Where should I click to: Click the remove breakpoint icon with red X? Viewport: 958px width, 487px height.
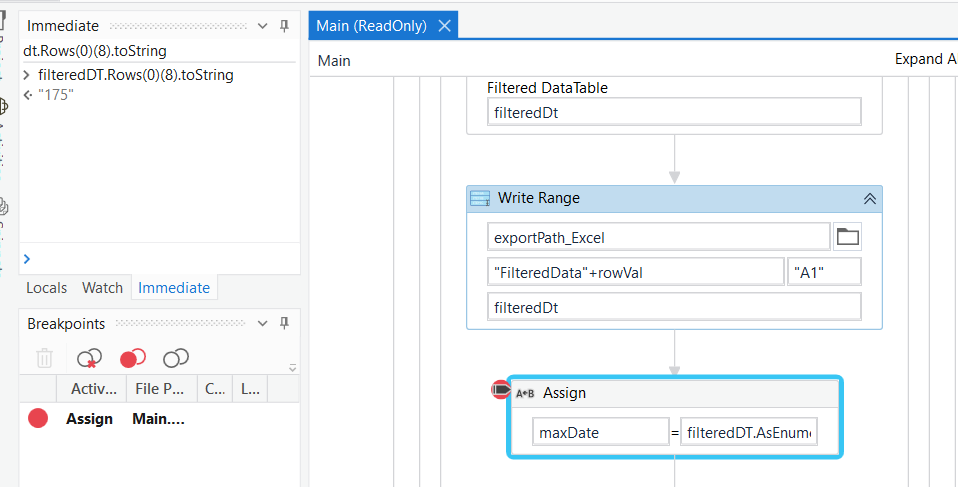point(89,357)
